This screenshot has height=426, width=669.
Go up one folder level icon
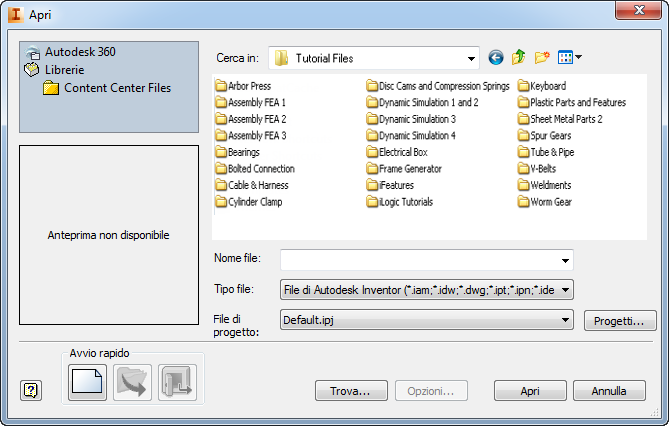518,57
